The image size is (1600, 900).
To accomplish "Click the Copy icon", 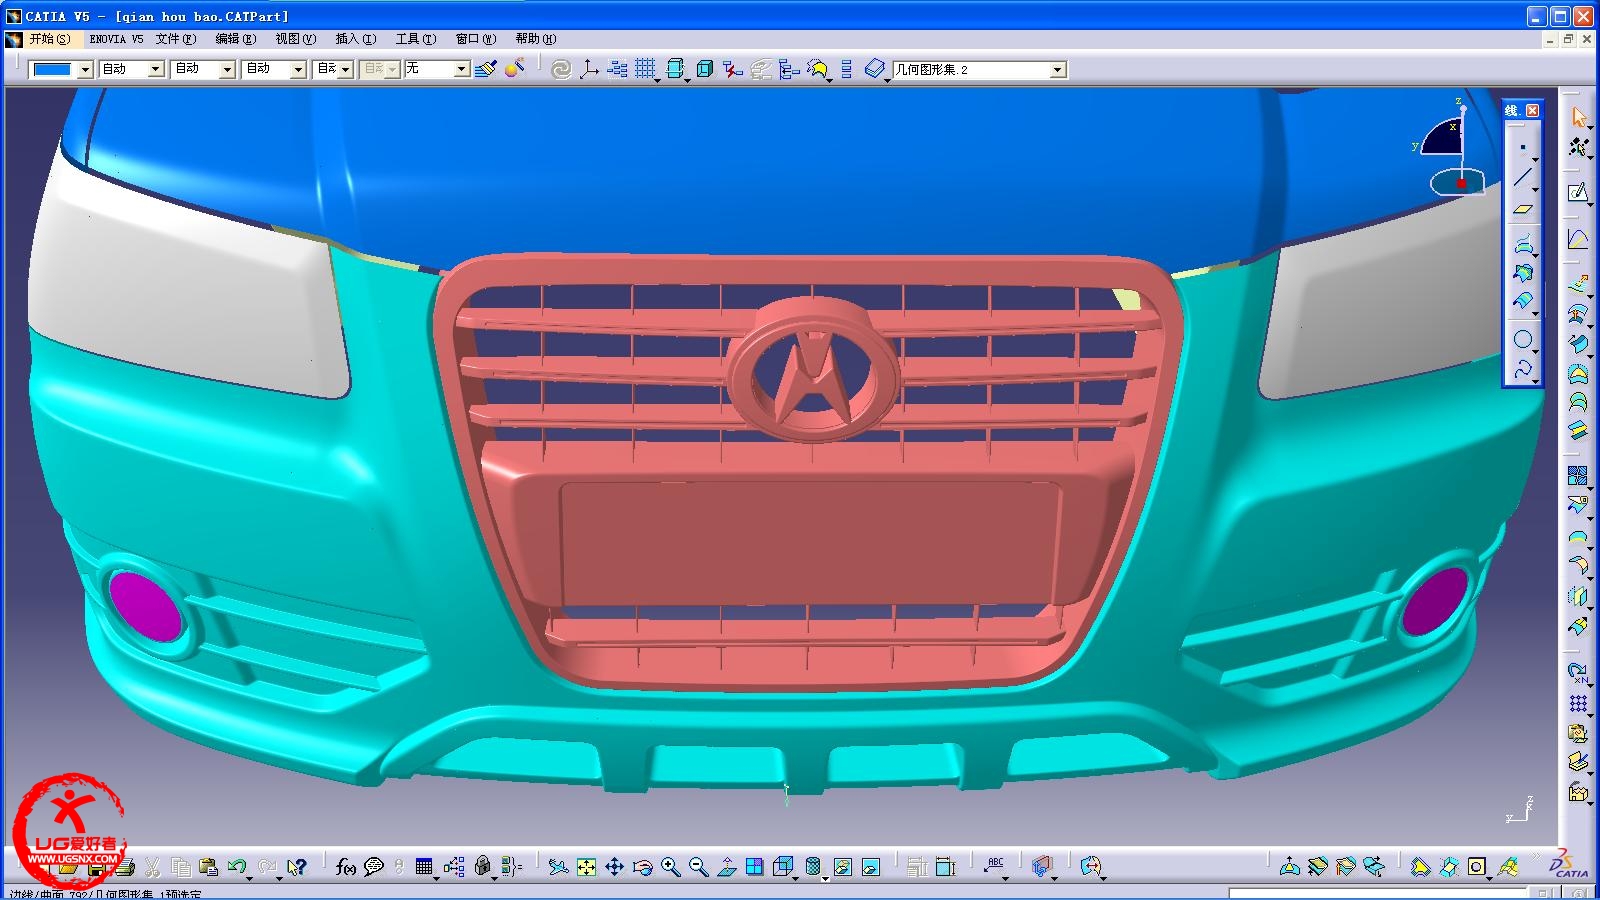I will coord(181,867).
